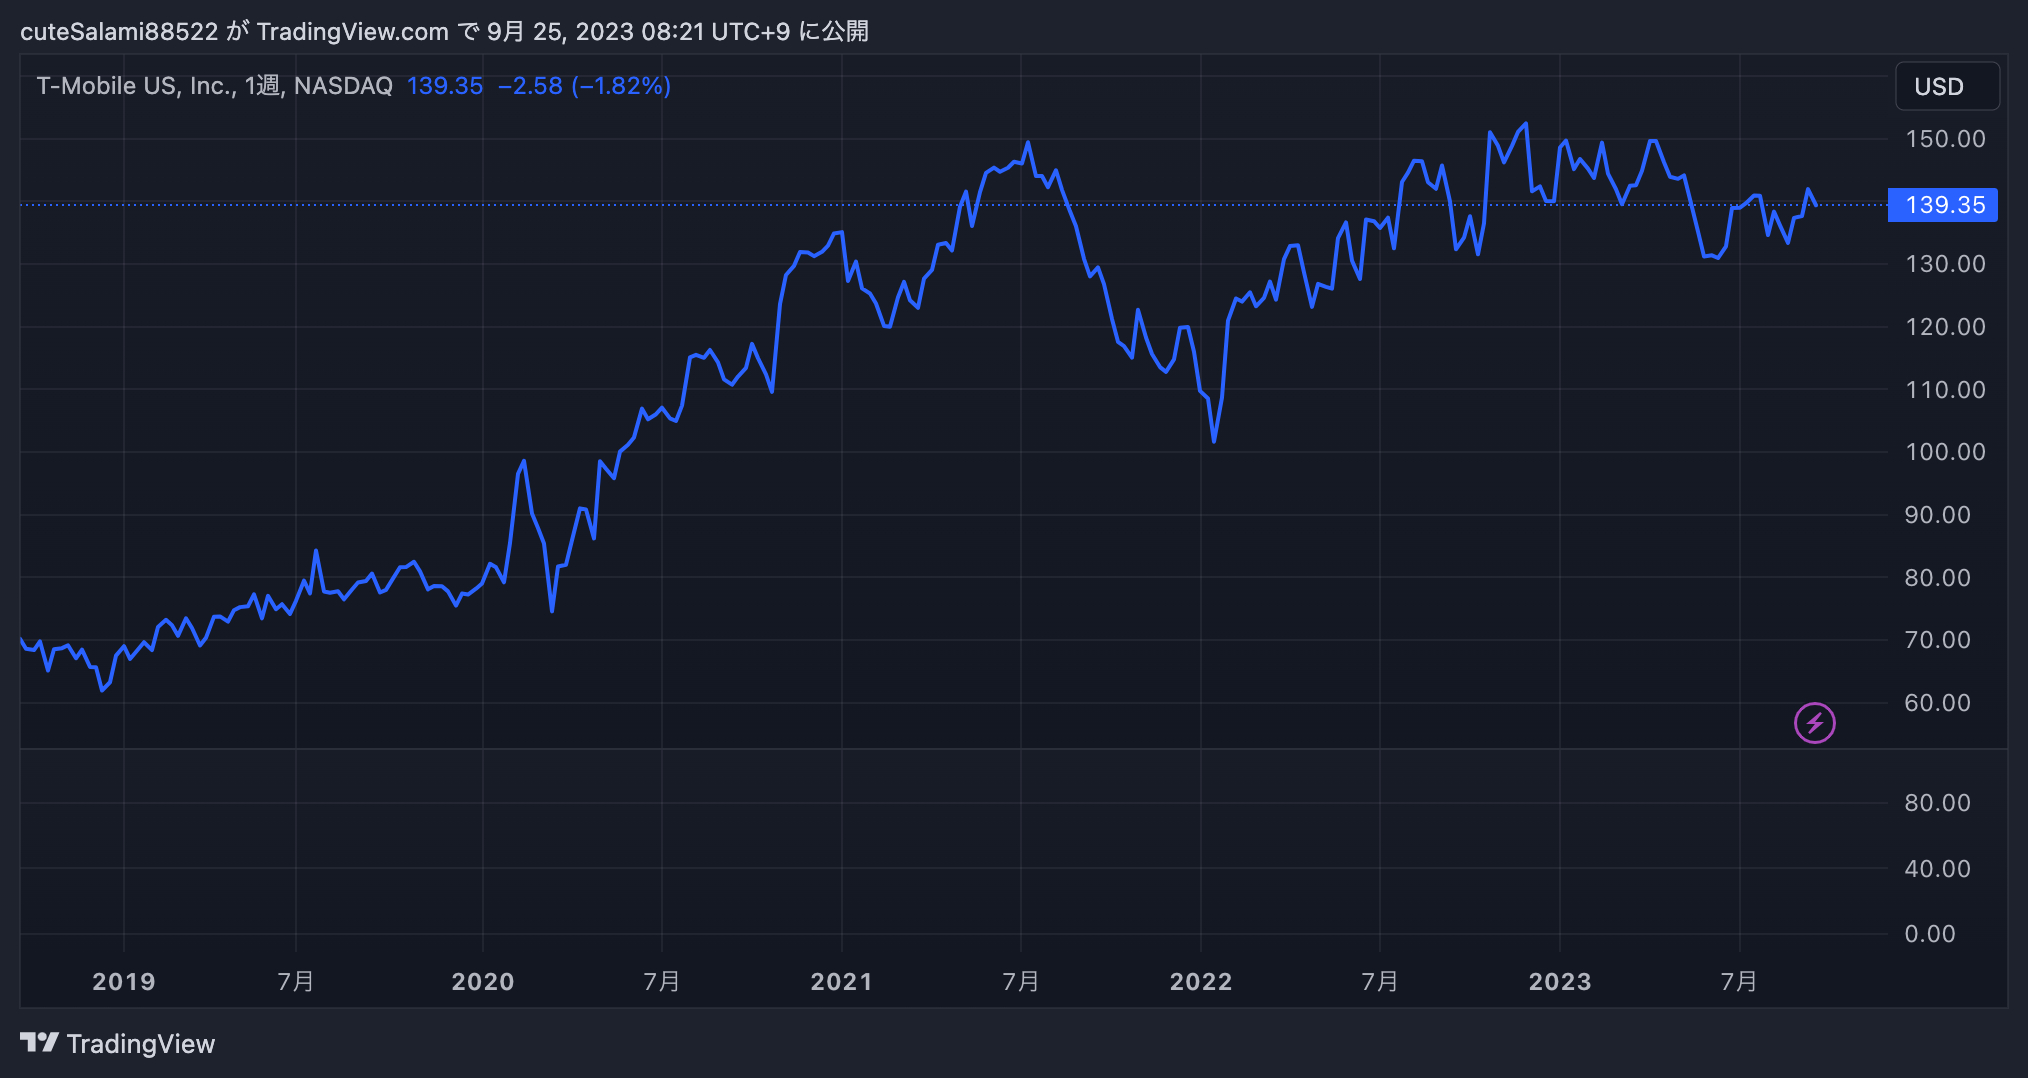2028x1078 pixels.
Task: Click the TradingView wordmark at bottom
Action: tap(141, 1044)
